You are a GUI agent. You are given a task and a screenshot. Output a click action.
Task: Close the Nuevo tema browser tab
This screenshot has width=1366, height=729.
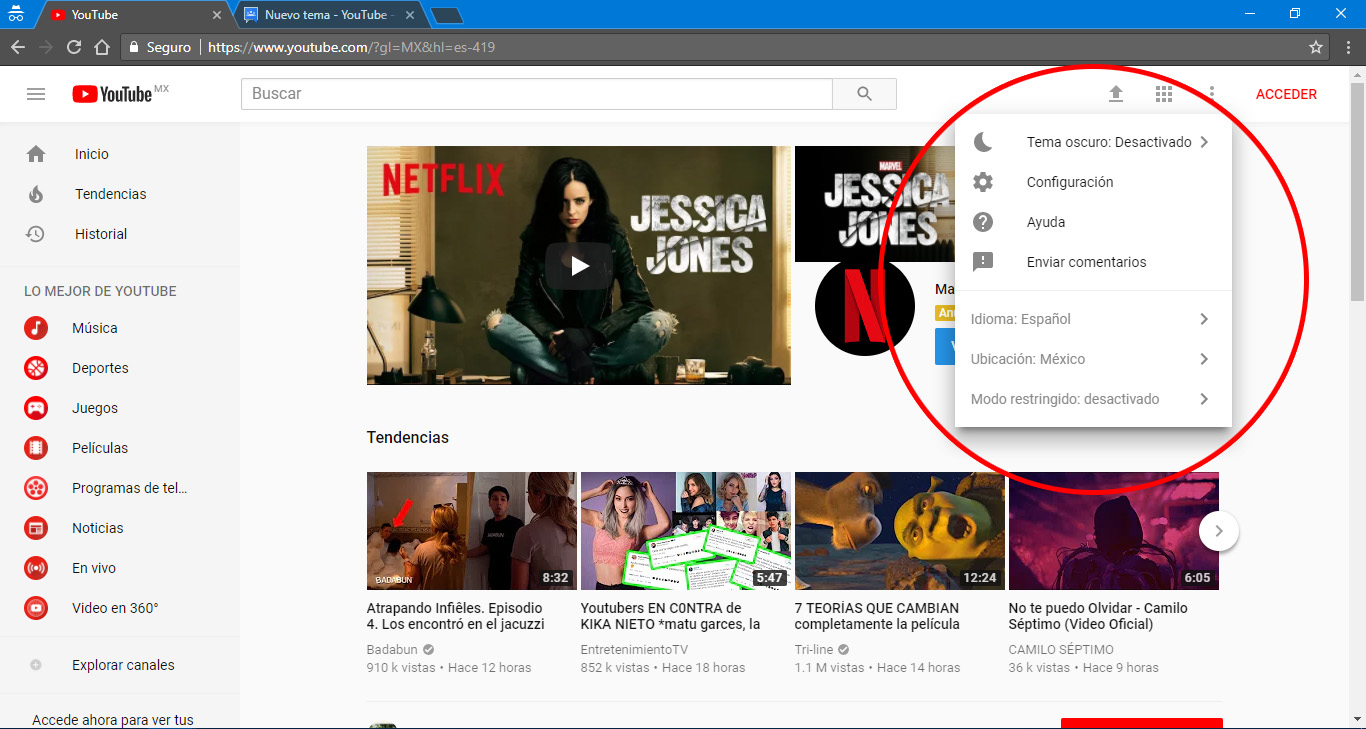[x=411, y=15]
